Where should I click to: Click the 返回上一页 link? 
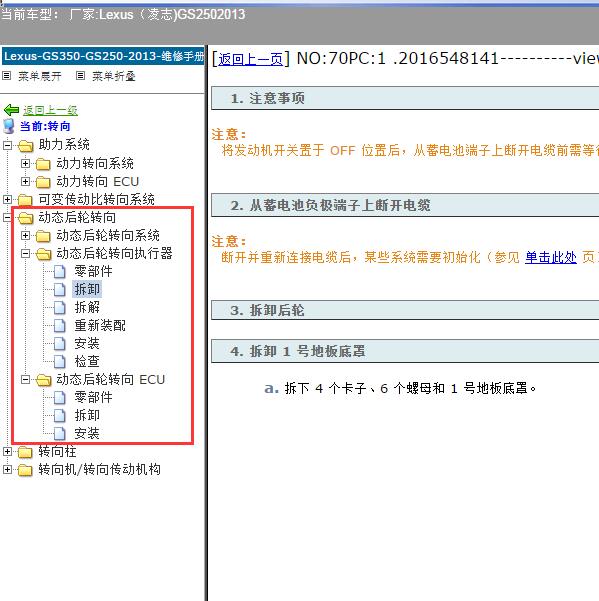click(x=251, y=59)
